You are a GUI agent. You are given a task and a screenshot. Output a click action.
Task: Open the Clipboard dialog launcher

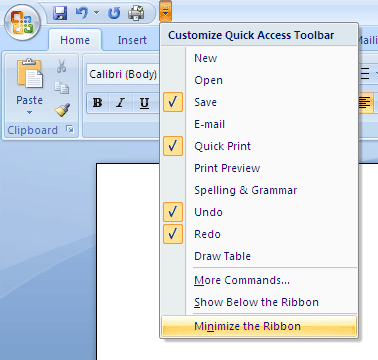click(x=70, y=129)
